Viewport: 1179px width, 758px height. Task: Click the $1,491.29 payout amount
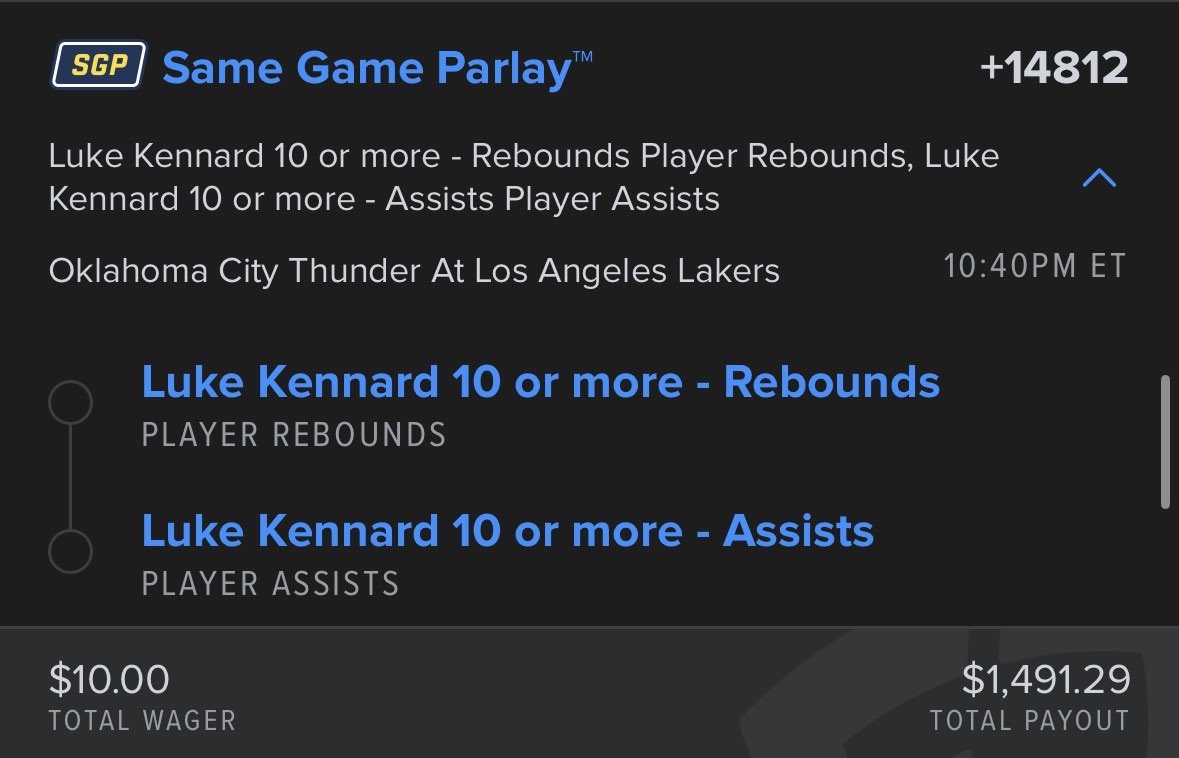click(x=1045, y=680)
